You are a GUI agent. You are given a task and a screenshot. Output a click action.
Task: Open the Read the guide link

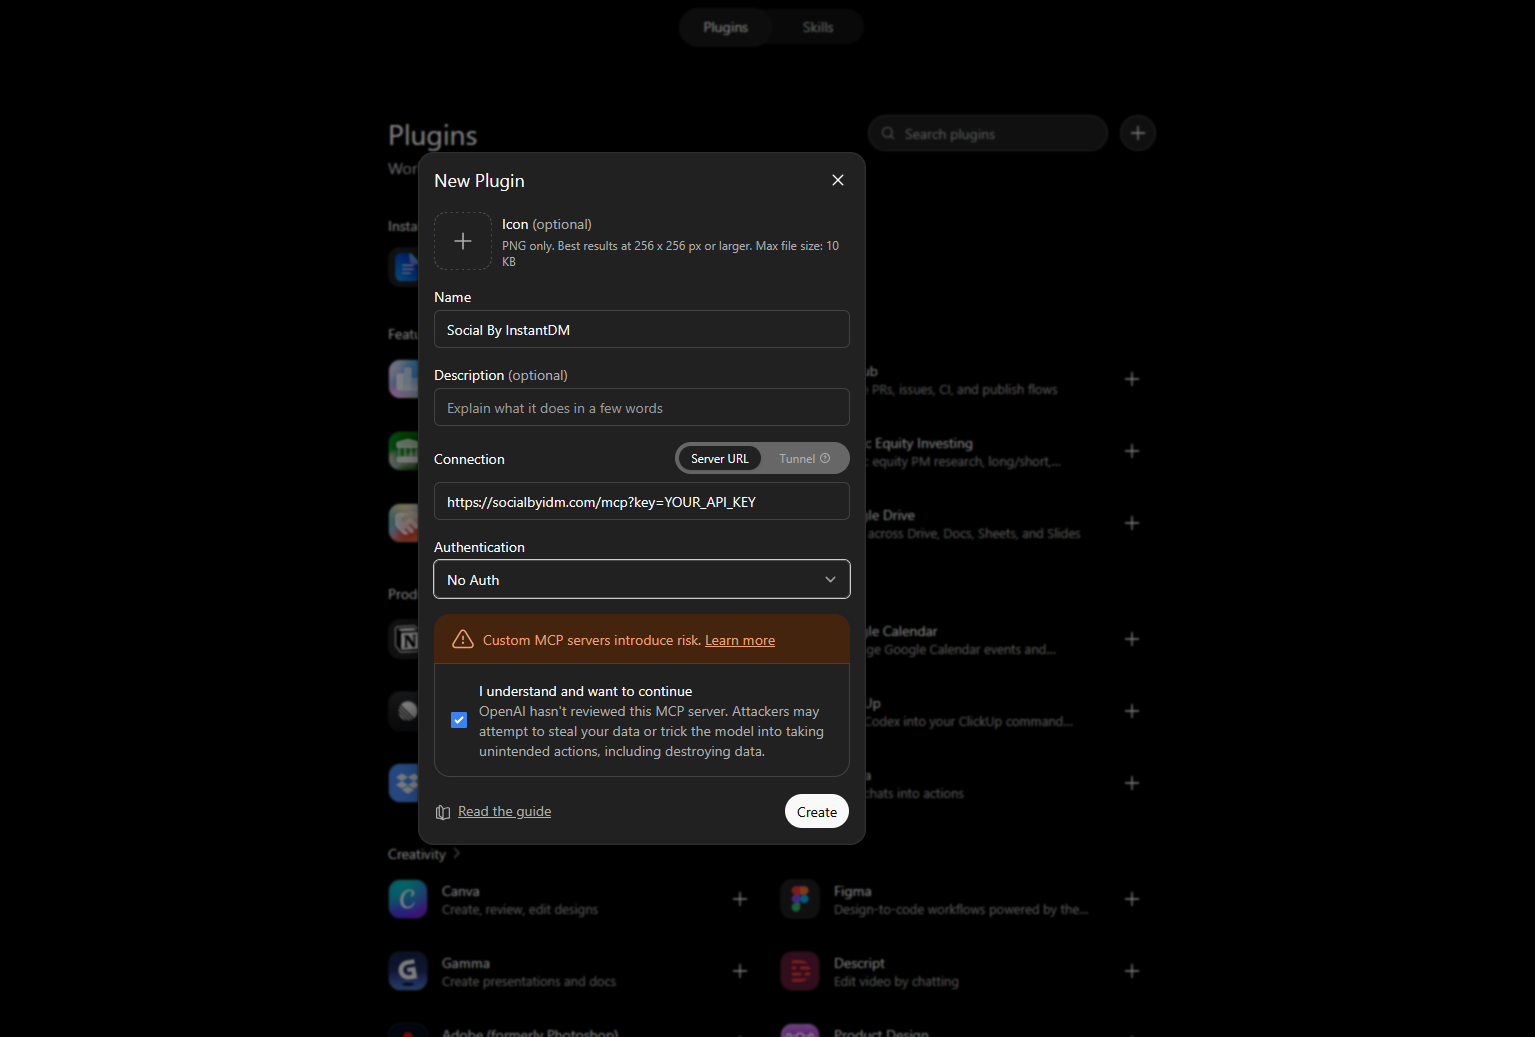pyautogui.click(x=504, y=811)
